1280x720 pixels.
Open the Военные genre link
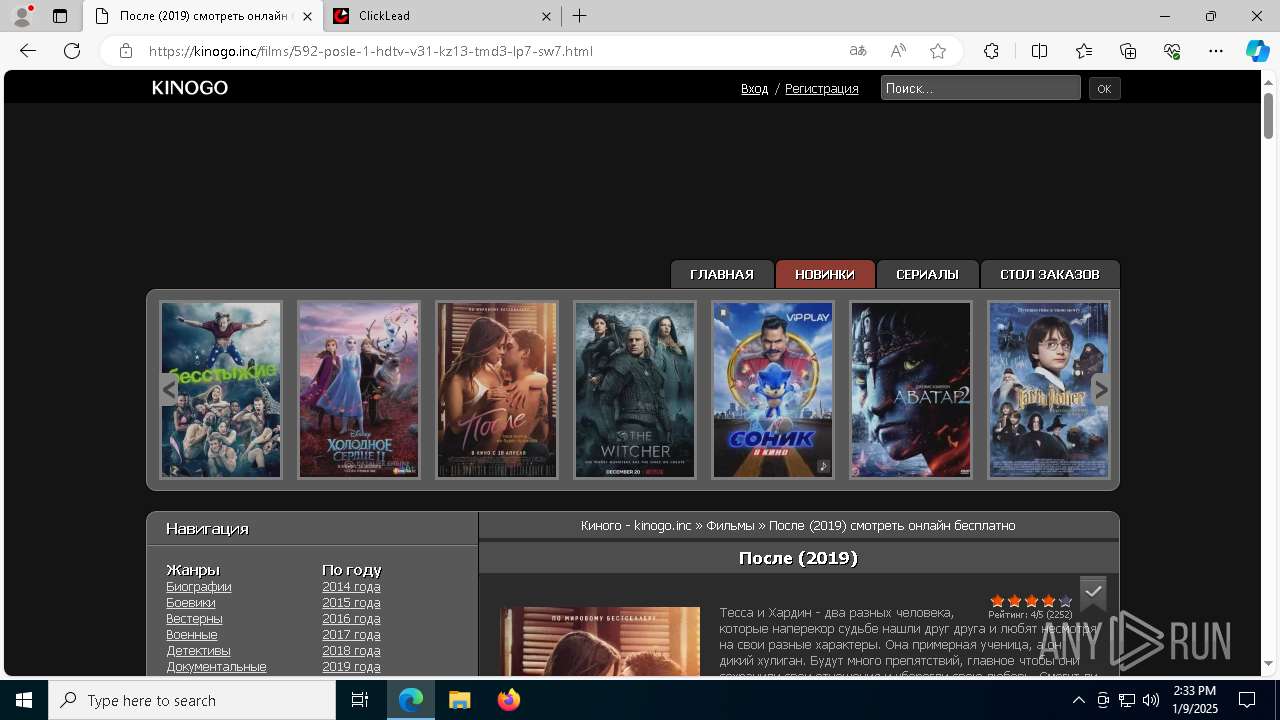pos(192,635)
